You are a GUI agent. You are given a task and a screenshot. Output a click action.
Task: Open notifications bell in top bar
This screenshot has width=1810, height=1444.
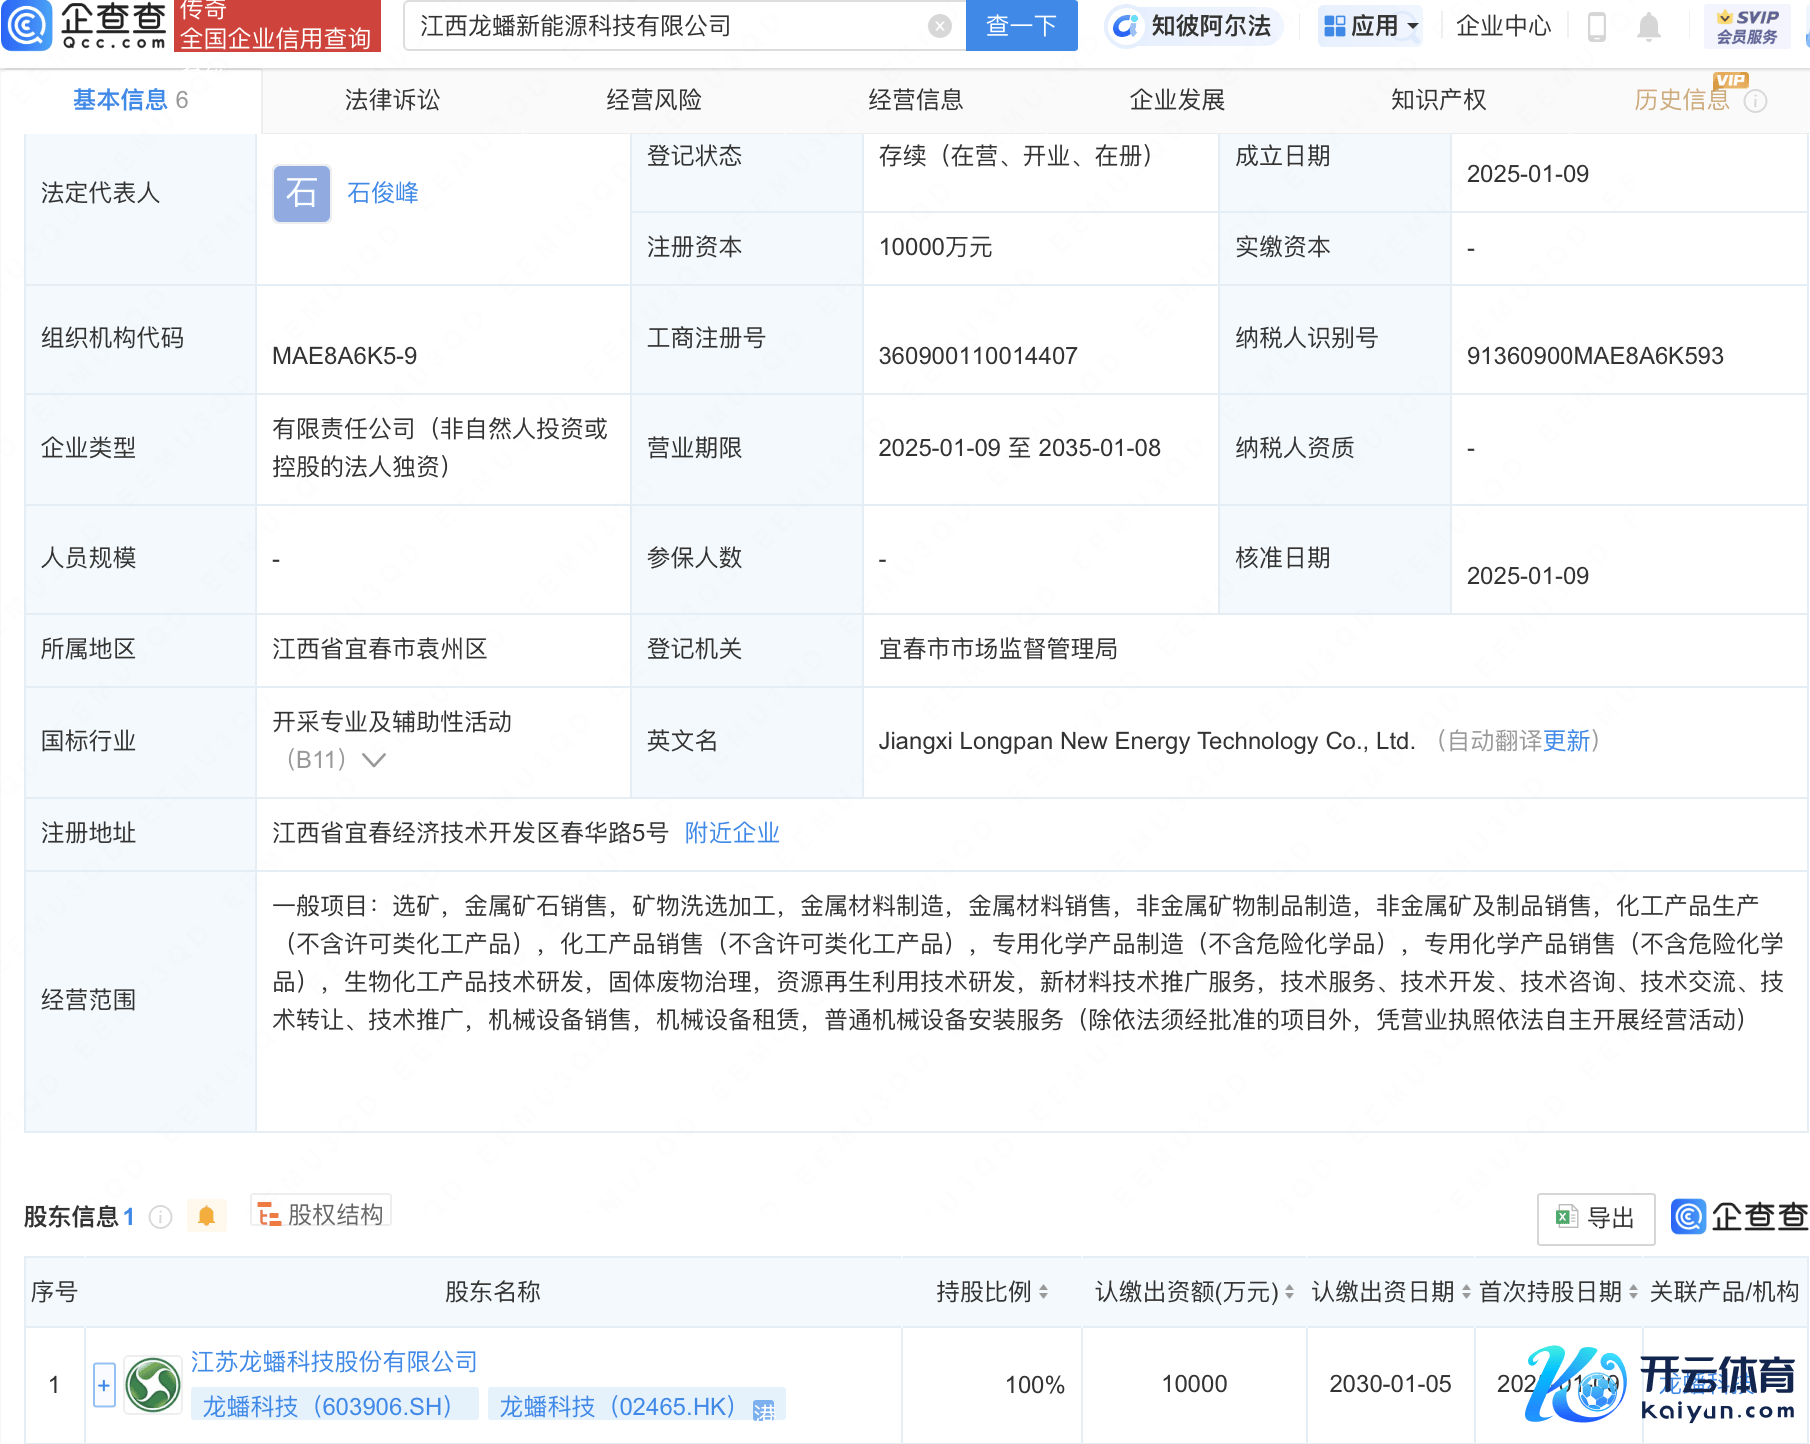[1649, 27]
